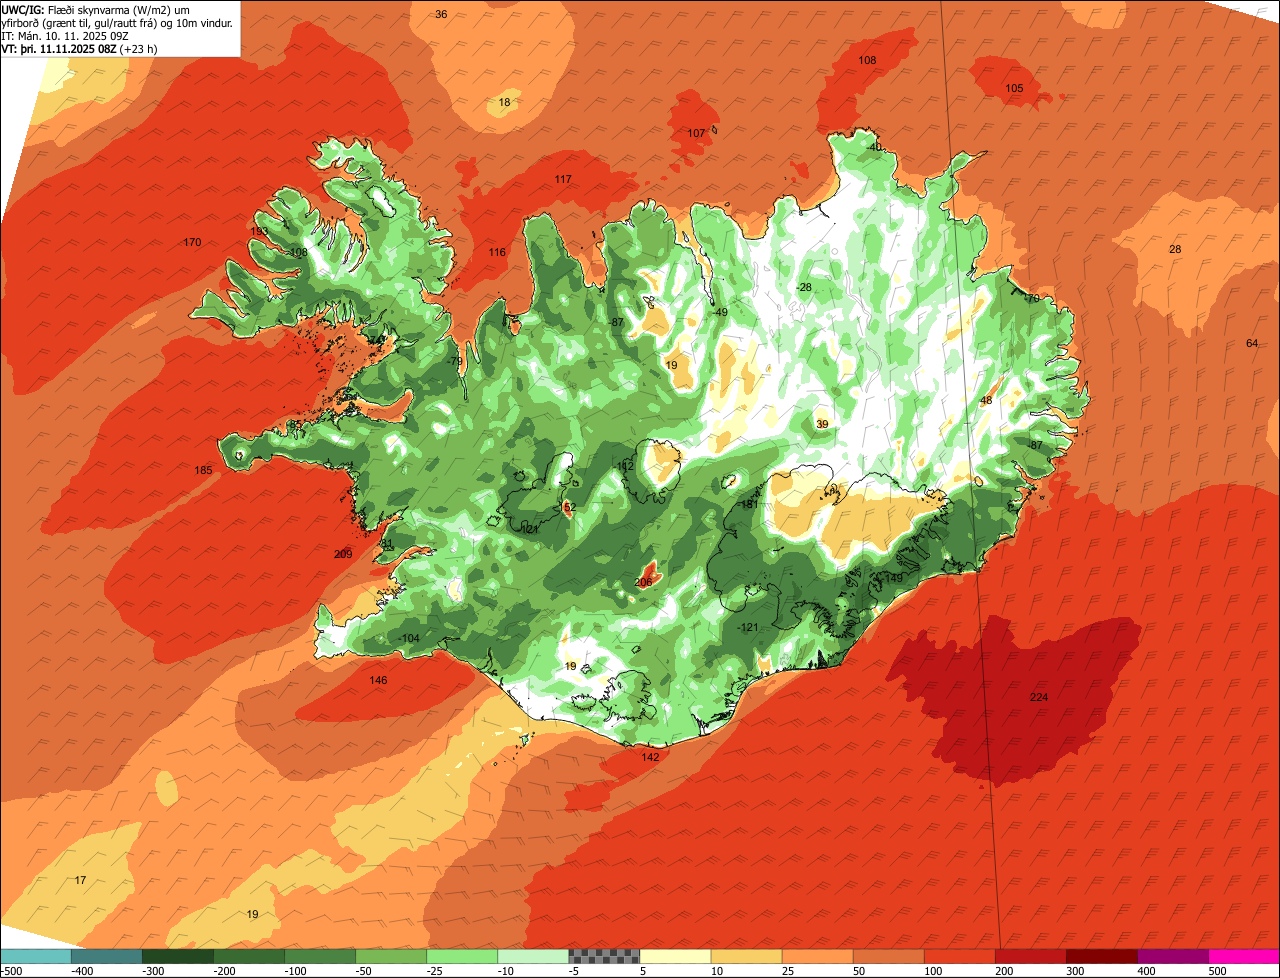This screenshot has width=1280, height=978.
Task: Click the 'VT: þri. 11.11.2025 08Z' valid time line
Action: pyautogui.click(x=79, y=48)
